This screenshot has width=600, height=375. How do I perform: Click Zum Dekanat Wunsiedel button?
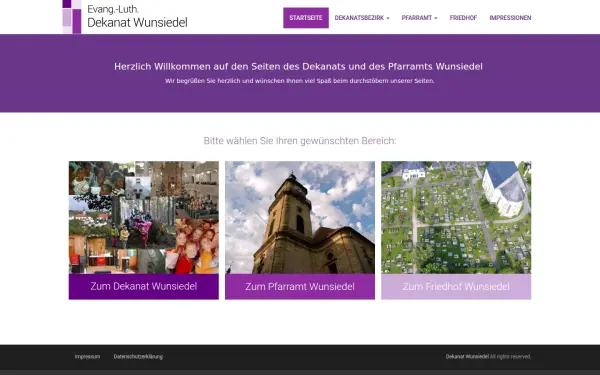click(x=144, y=286)
